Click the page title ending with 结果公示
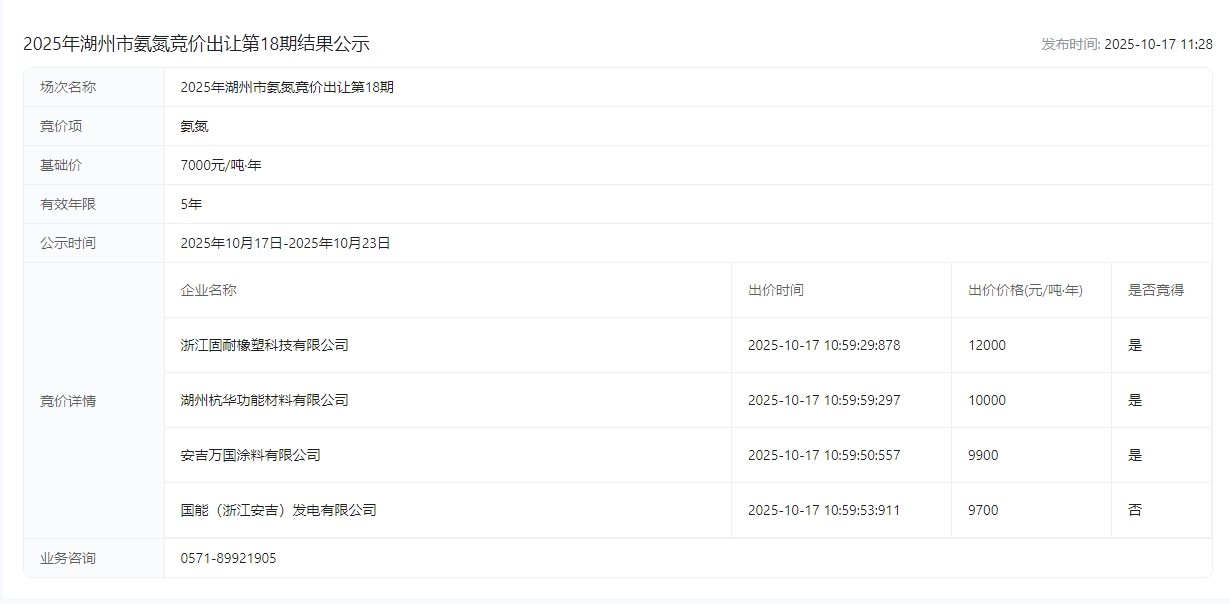Image resolution: width=1230 pixels, height=604 pixels. click(196, 44)
